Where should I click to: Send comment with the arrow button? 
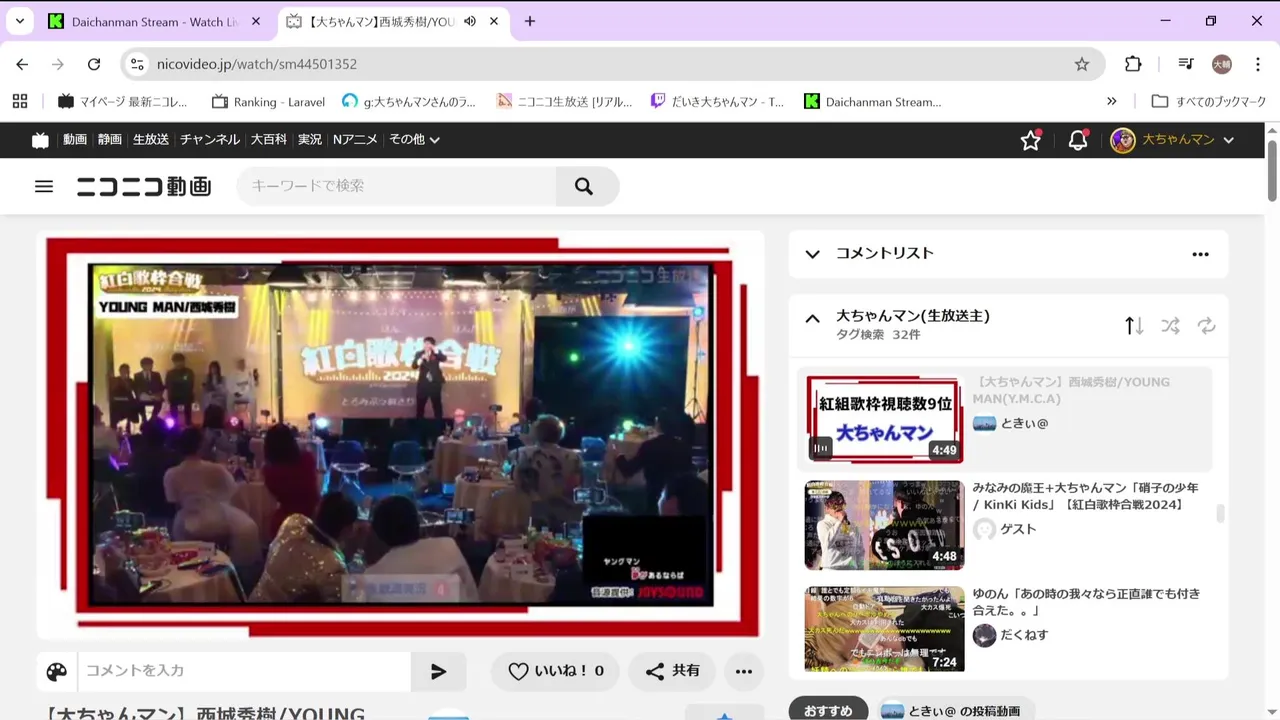[438, 672]
